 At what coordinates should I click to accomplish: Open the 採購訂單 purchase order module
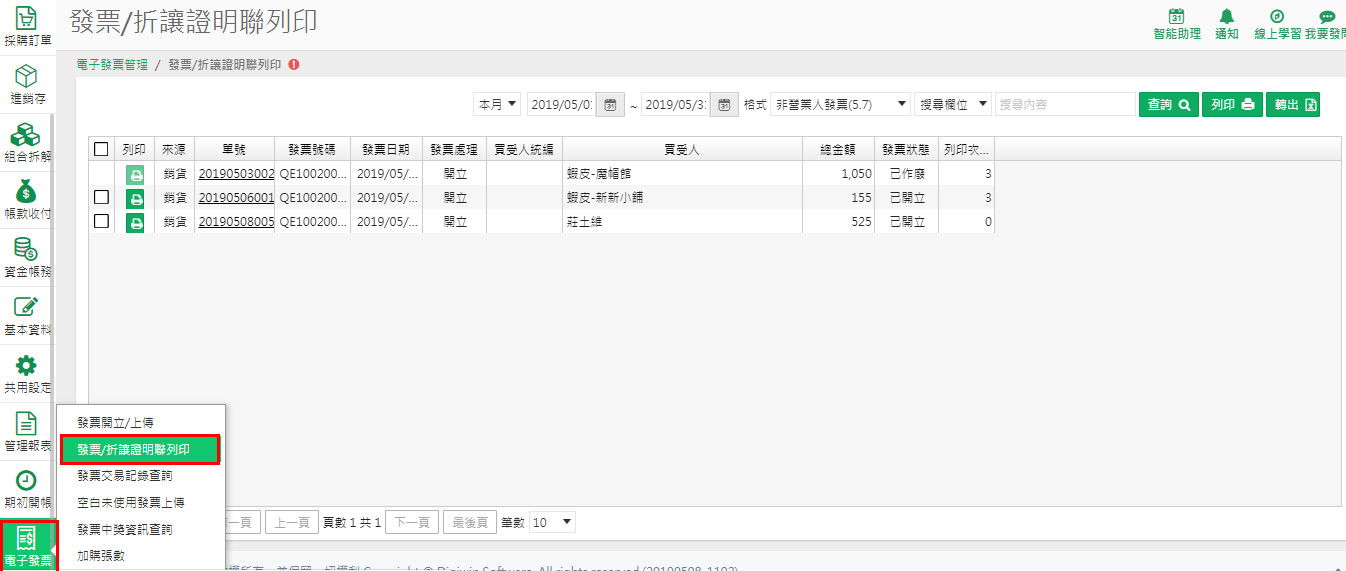pyautogui.click(x=26, y=27)
